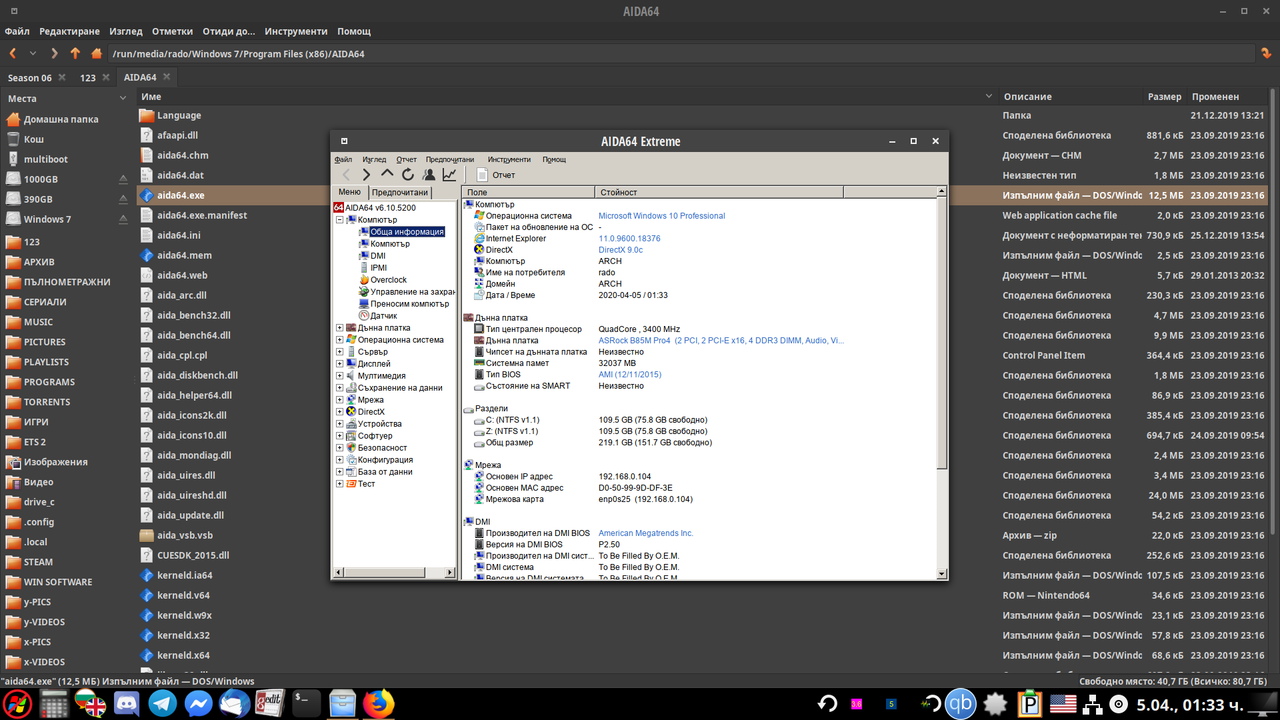Screen dimensions: 1280x720
Task: Select Преносим компютър tree item
Action: click(409, 304)
